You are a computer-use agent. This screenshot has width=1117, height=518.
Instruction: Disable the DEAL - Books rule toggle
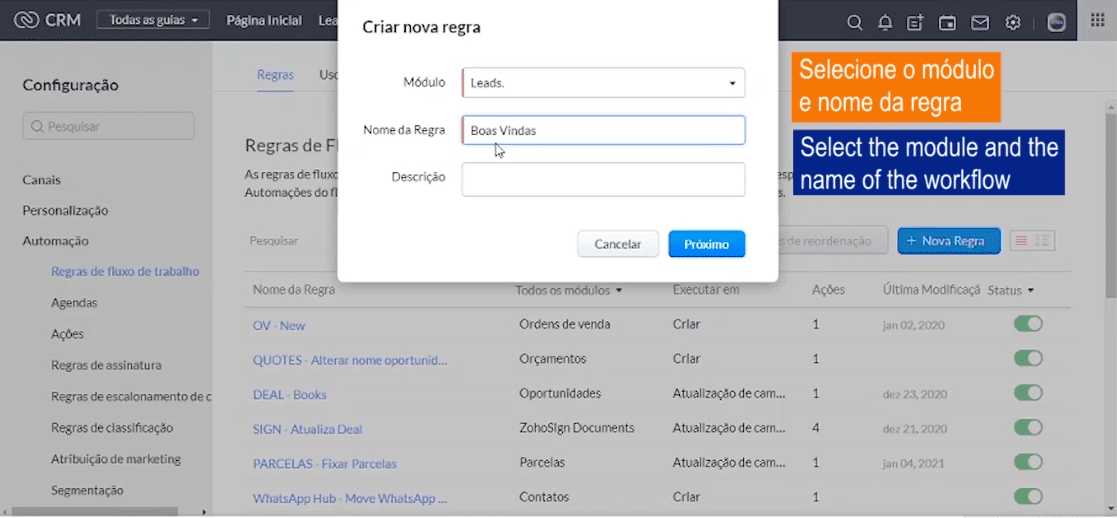pyautogui.click(x=1028, y=393)
